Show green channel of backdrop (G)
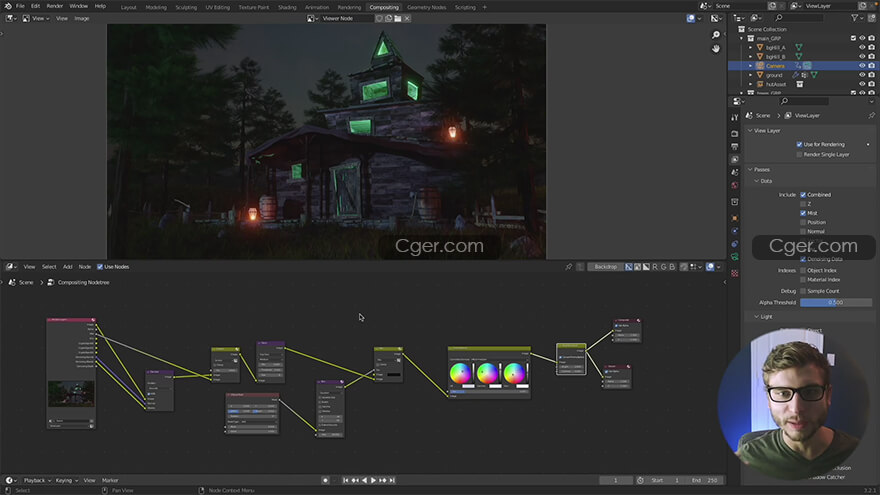The height and width of the screenshot is (495, 880). (663, 267)
